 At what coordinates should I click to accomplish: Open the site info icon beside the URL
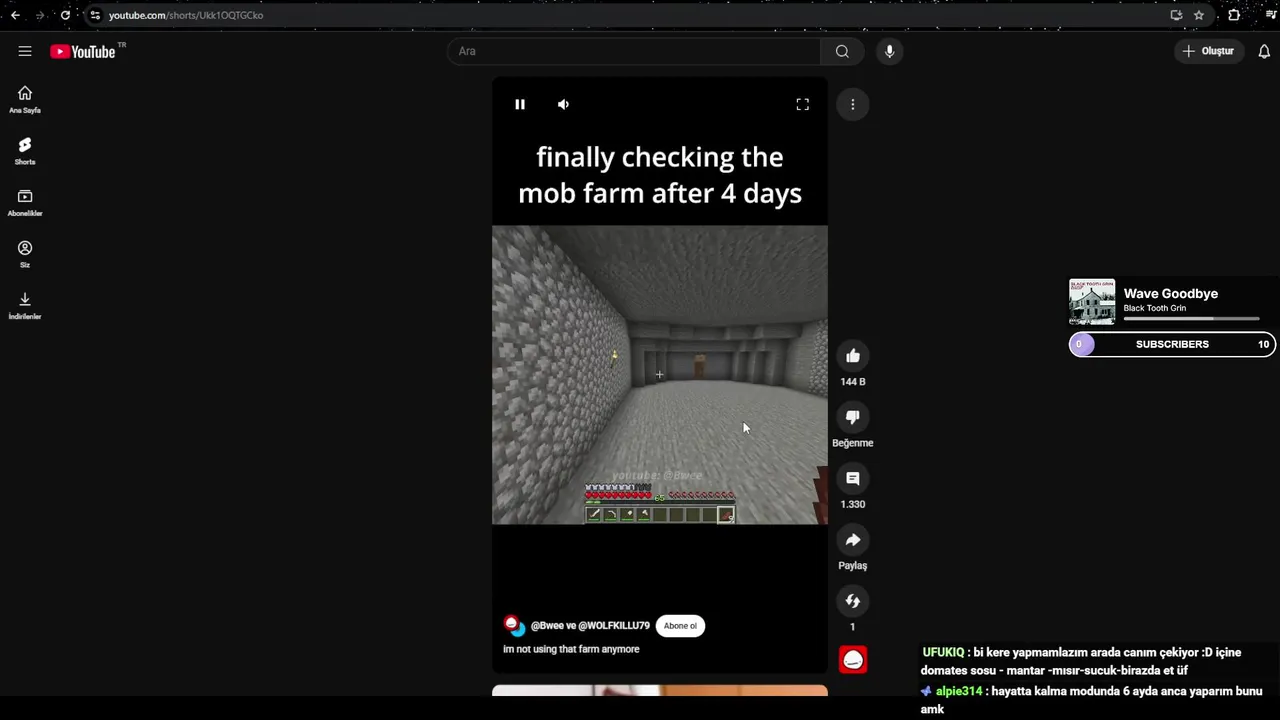[94, 15]
